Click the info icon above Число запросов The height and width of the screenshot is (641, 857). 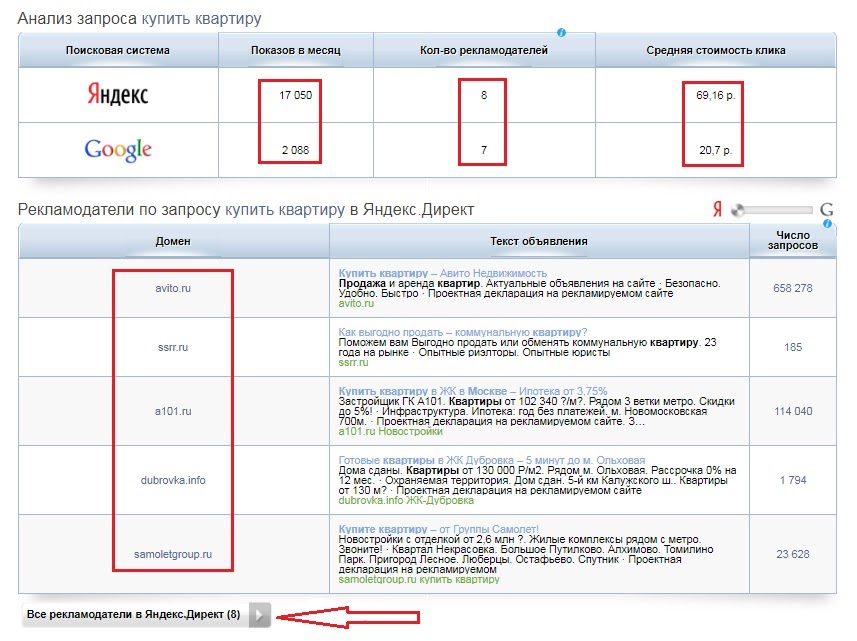(x=827, y=224)
